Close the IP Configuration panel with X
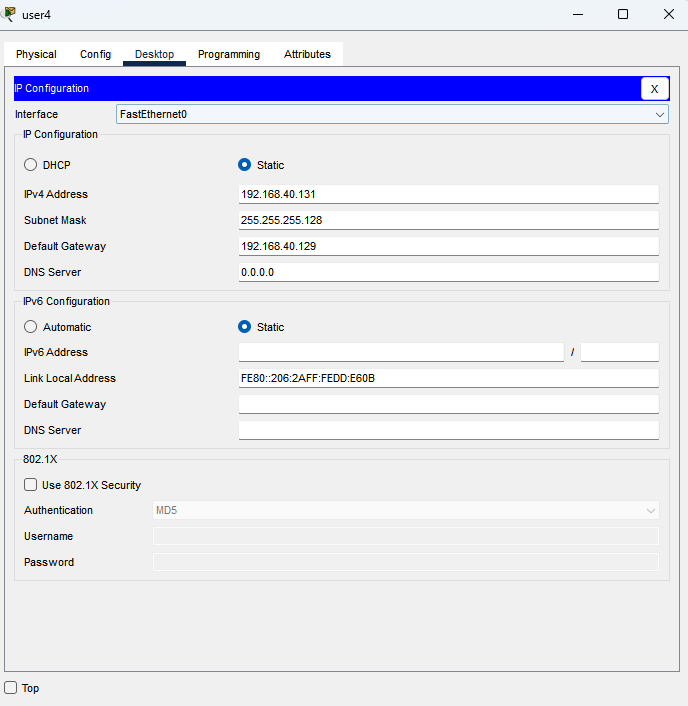Viewport: 688px width, 706px height. click(655, 89)
